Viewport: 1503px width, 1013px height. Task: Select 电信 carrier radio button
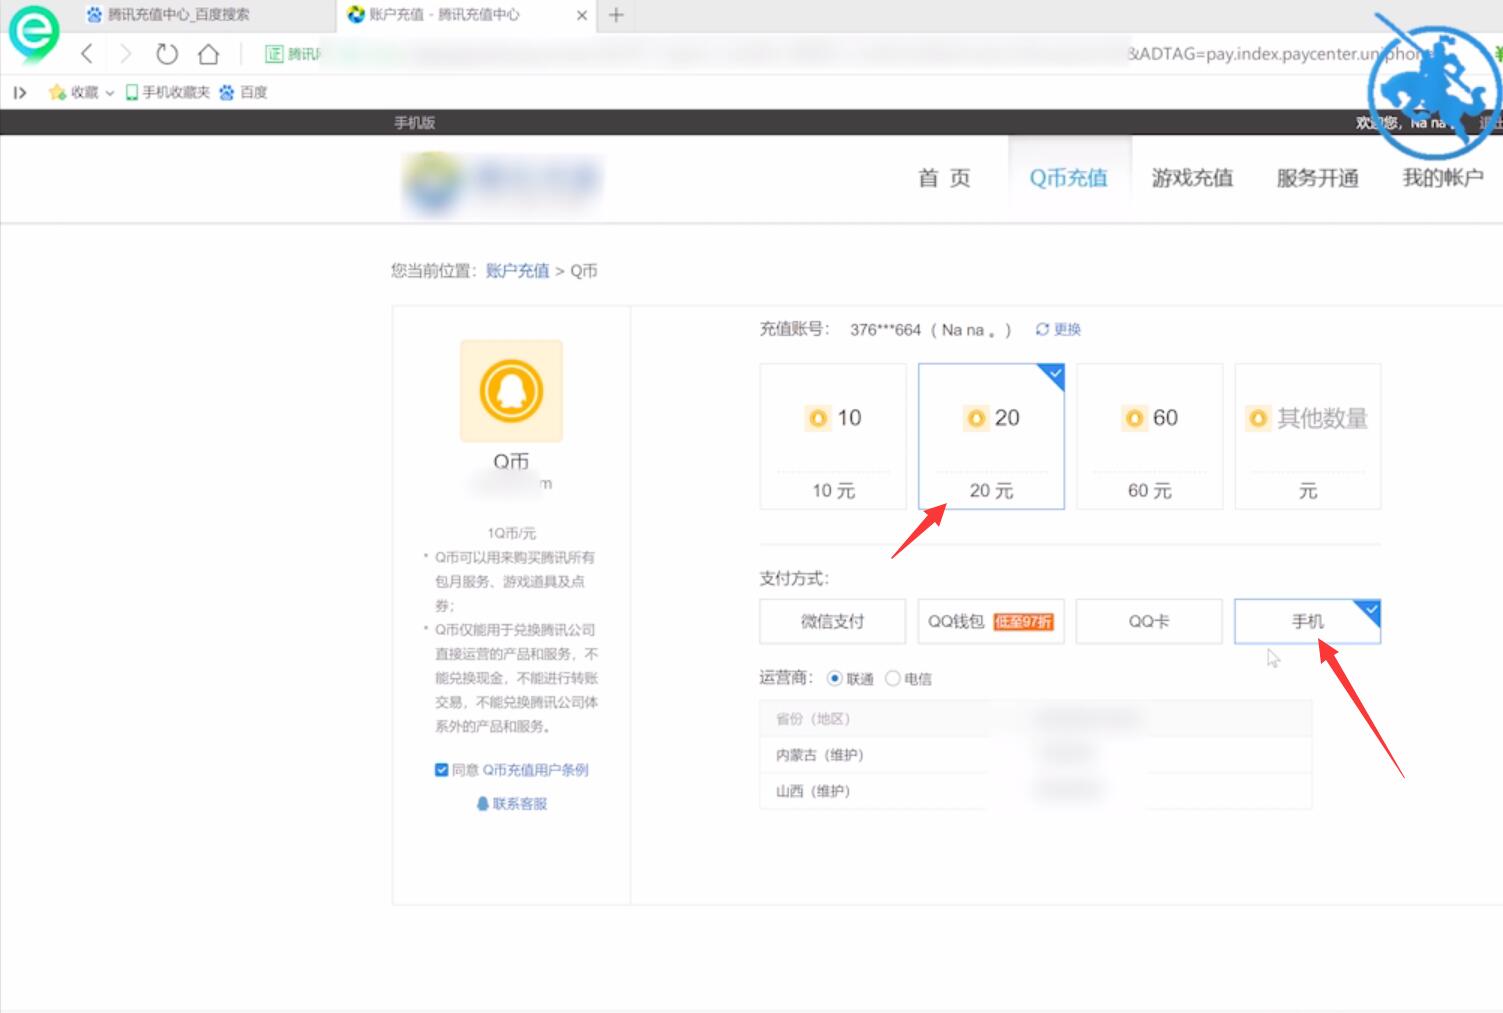coord(892,678)
